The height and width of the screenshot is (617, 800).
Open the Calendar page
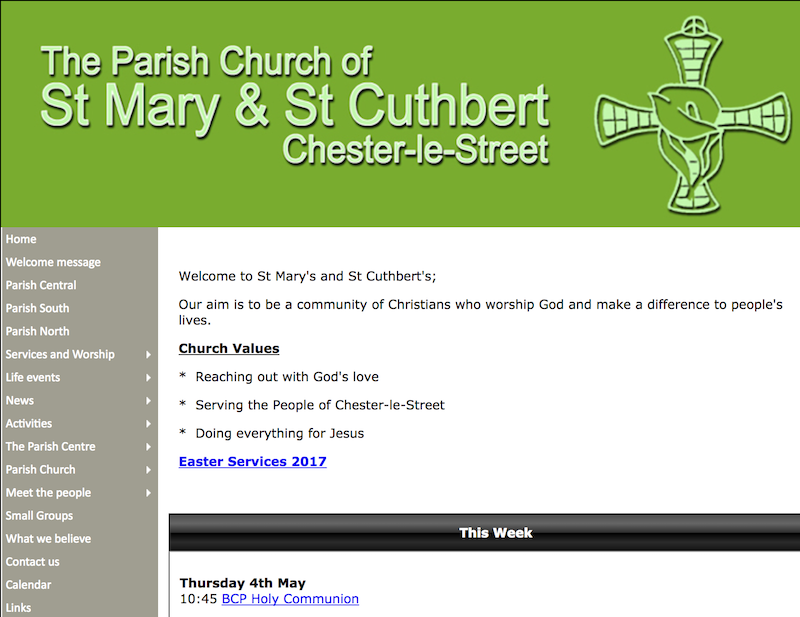(x=28, y=584)
